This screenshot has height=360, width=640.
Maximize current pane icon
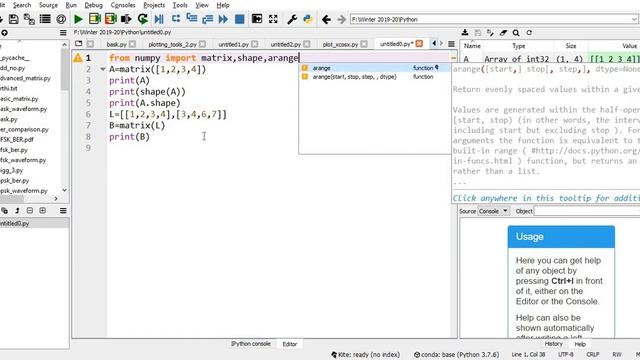[257, 19]
